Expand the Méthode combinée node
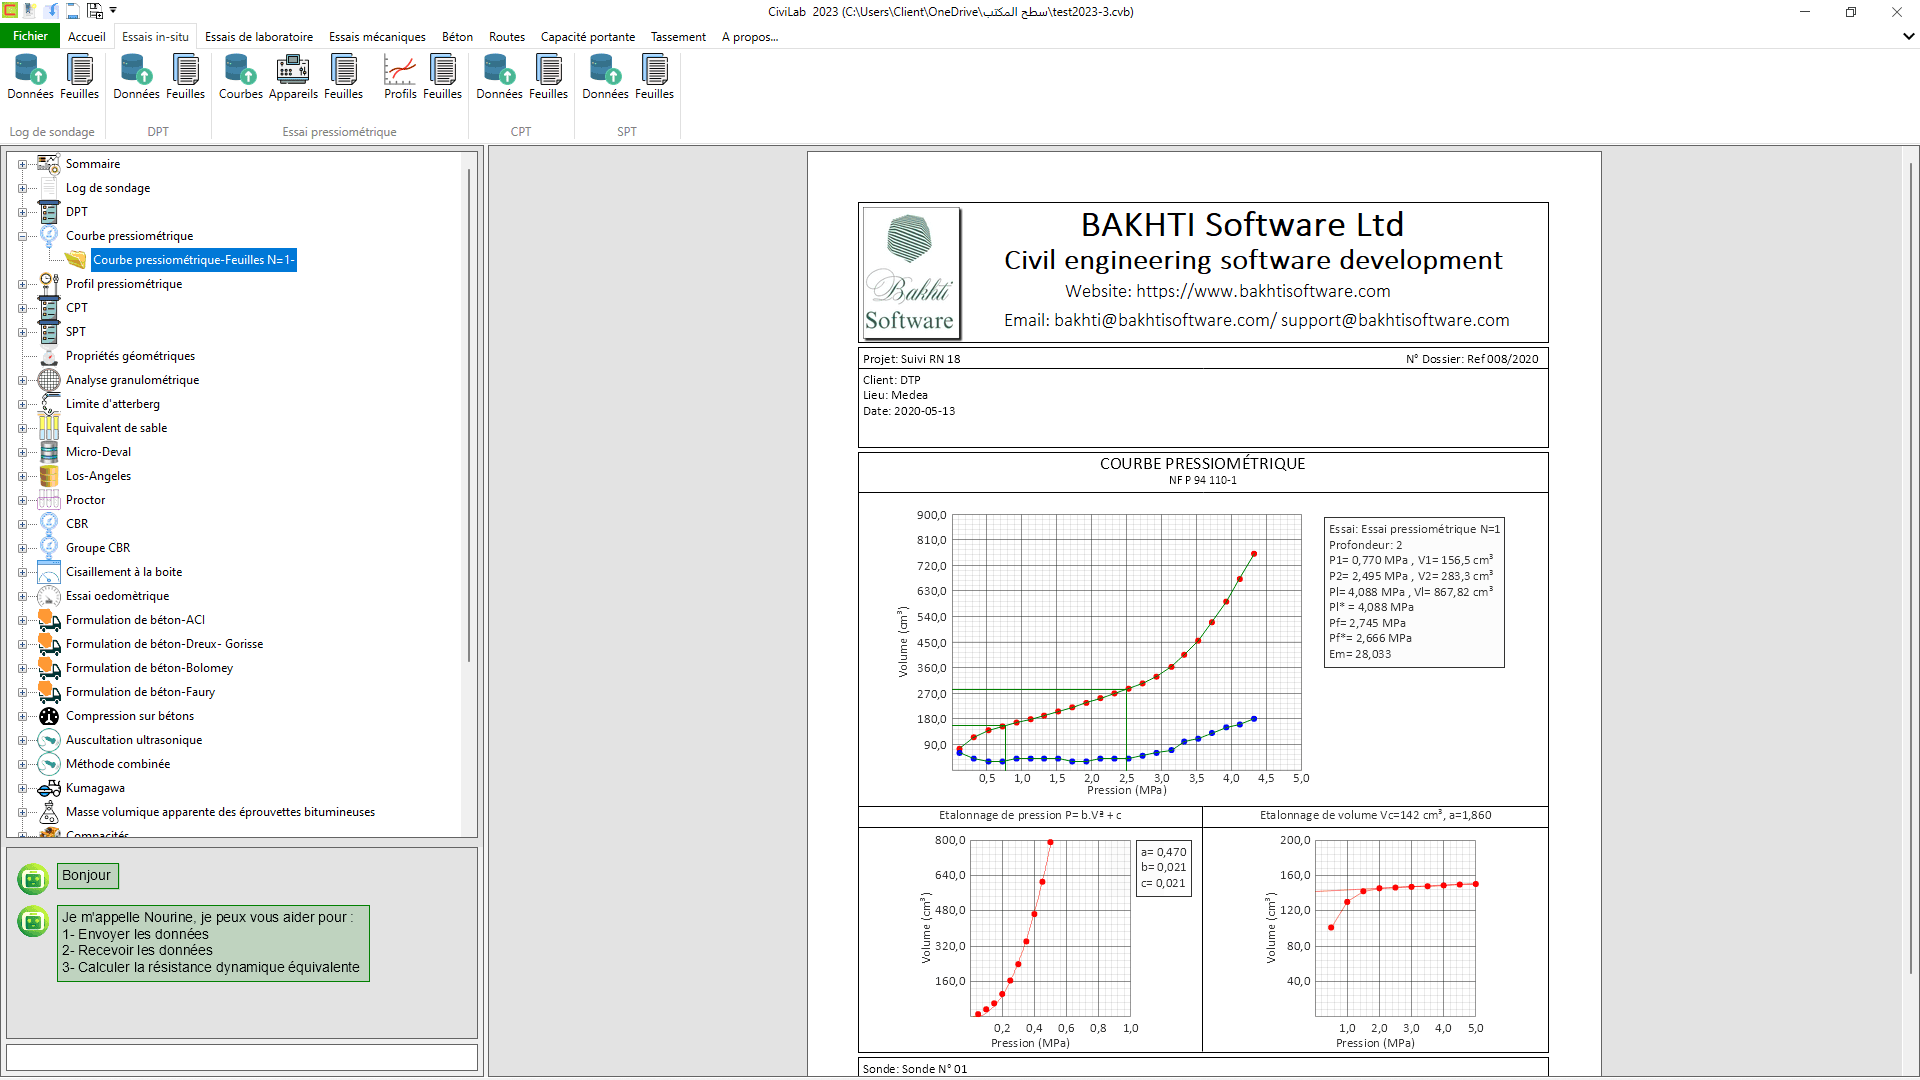This screenshot has height=1080, width=1920. pyautogui.click(x=22, y=764)
